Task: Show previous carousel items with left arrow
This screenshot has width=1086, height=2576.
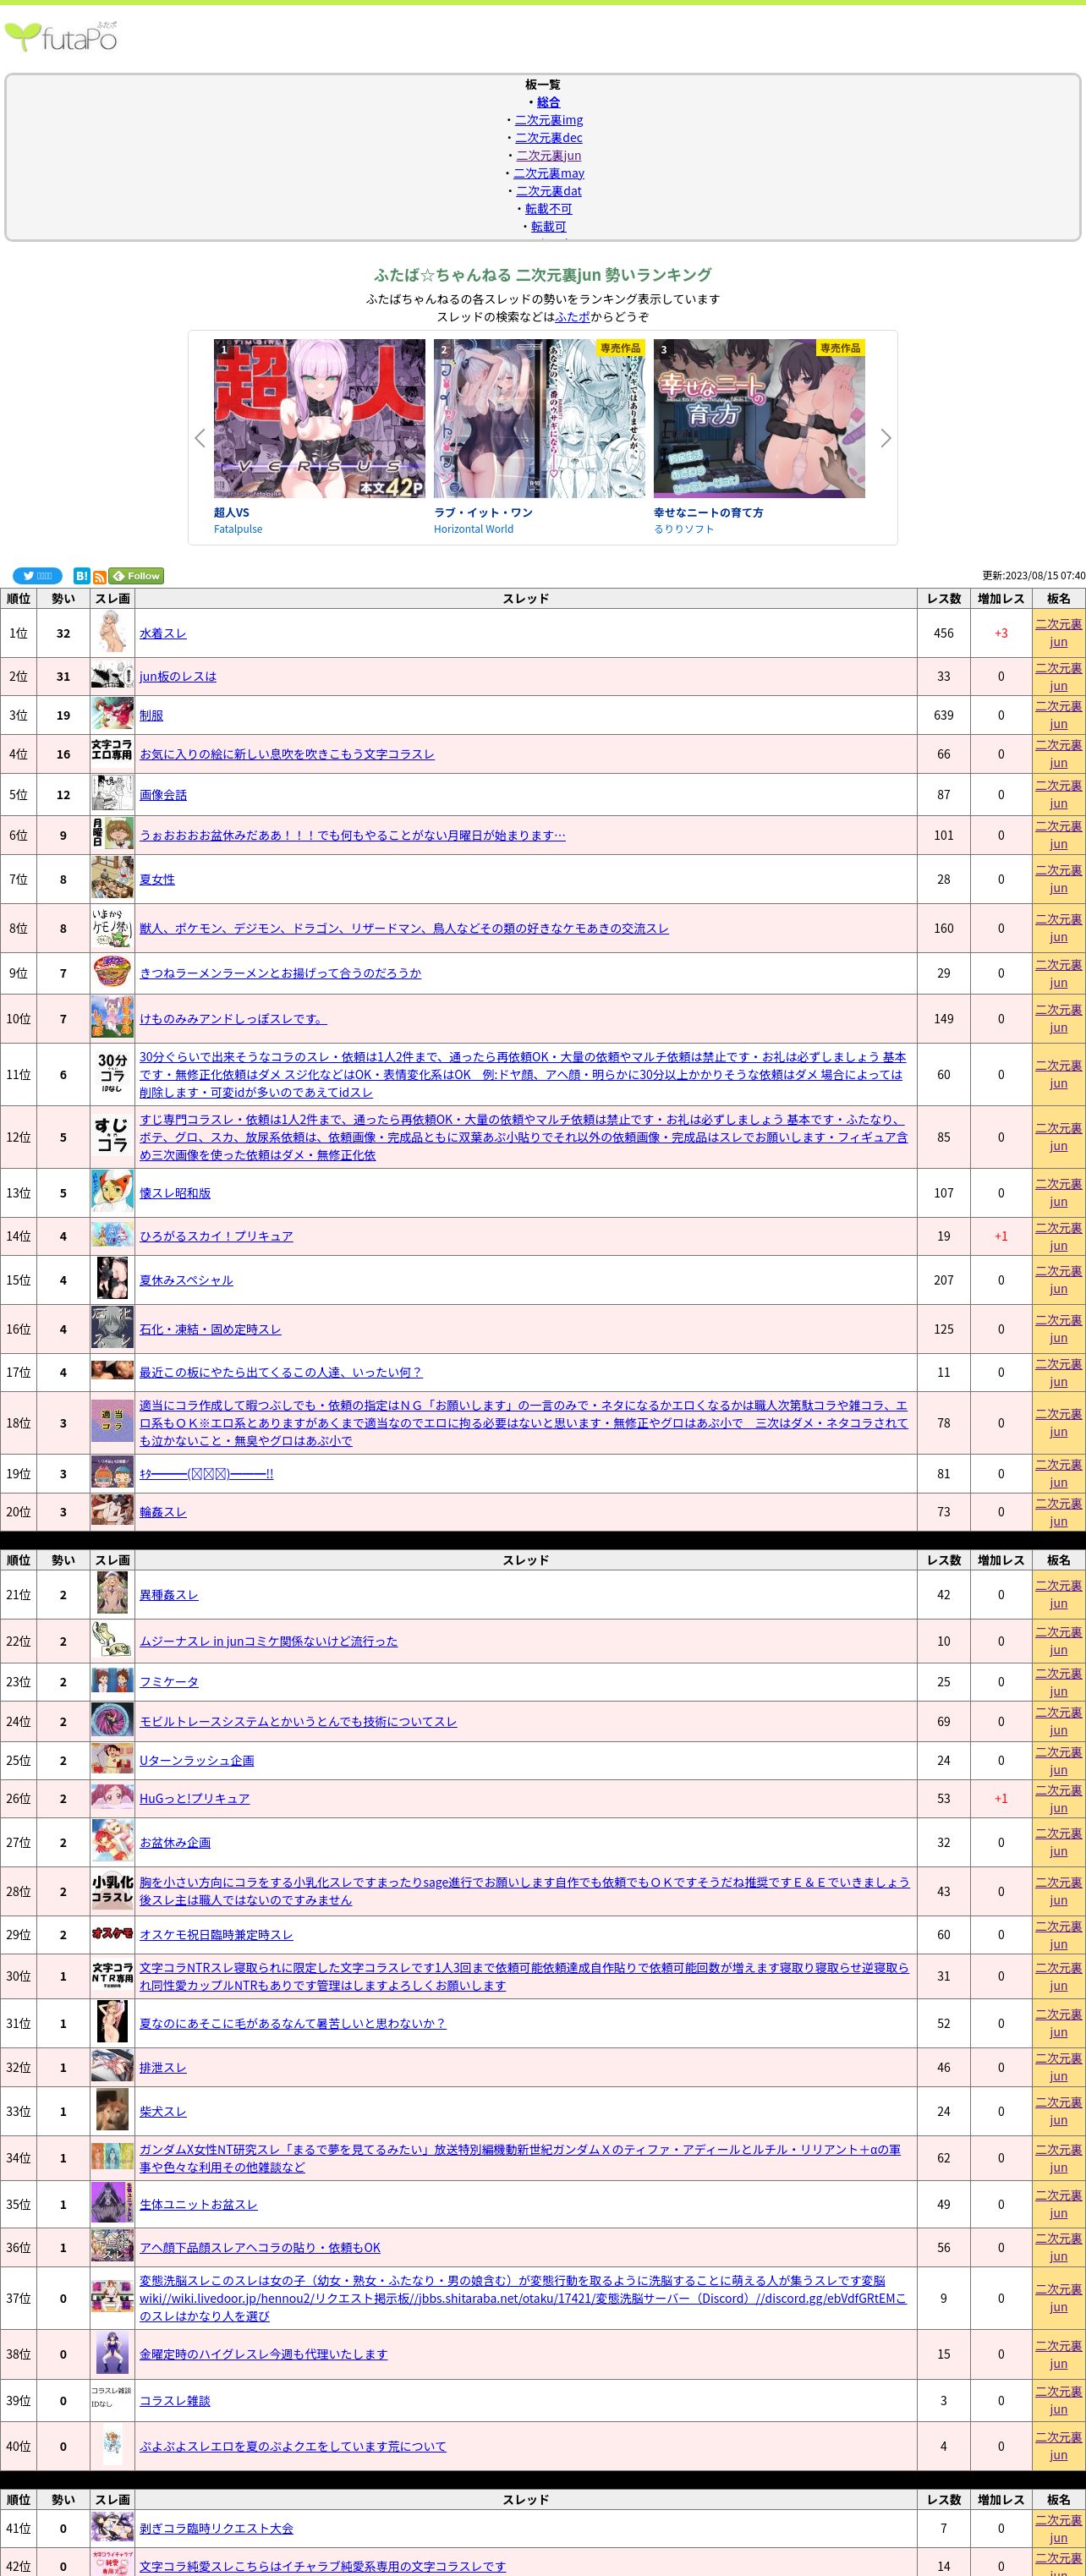Action: pyautogui.click(x=199, y=438)
